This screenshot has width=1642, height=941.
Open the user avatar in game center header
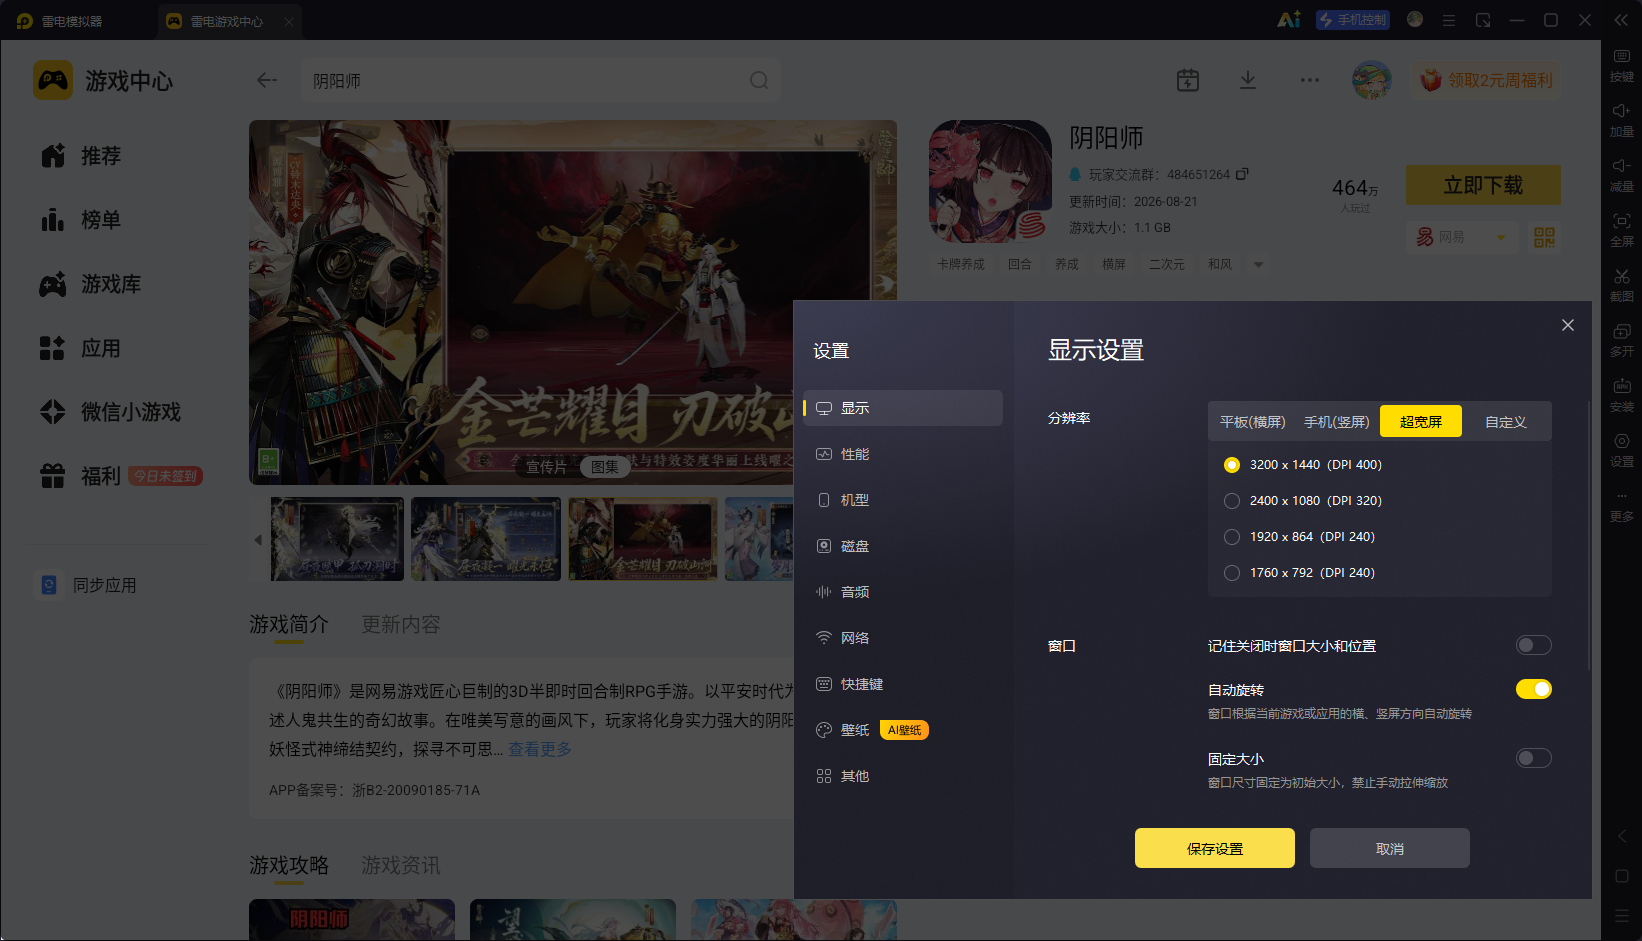pyautogui.click(x=1372, y=80)
